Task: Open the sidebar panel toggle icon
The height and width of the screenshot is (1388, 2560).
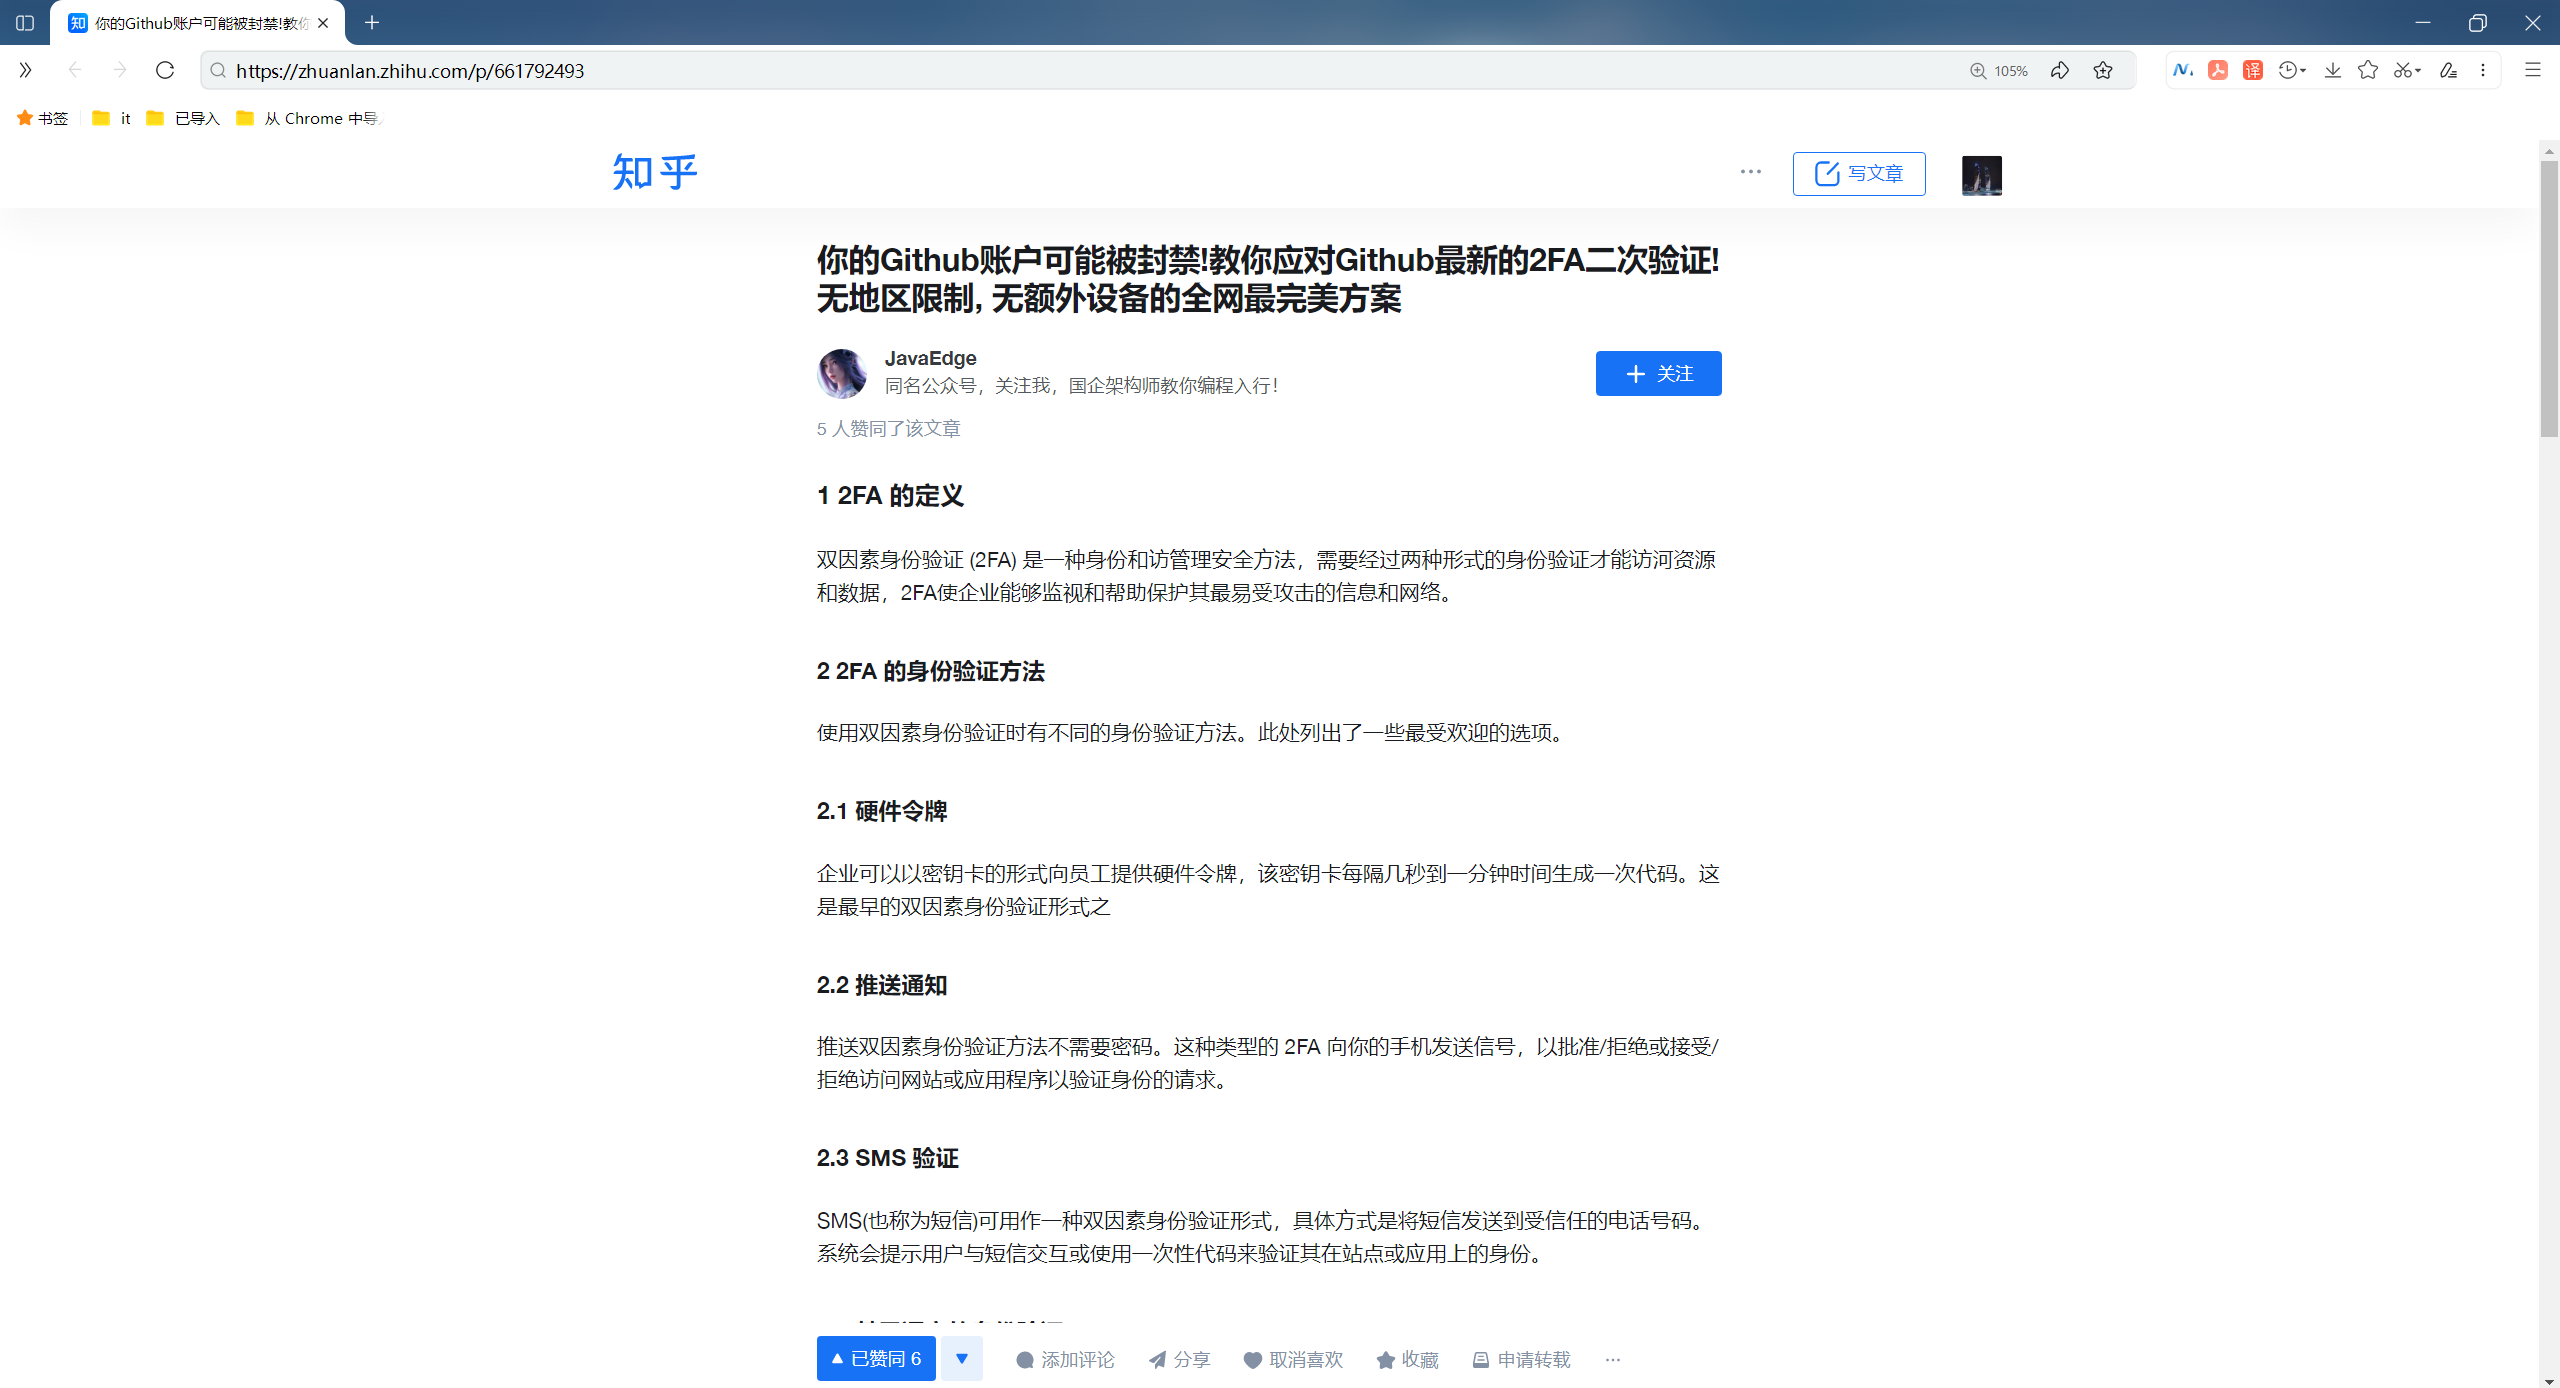Action: tap(25, 22)
